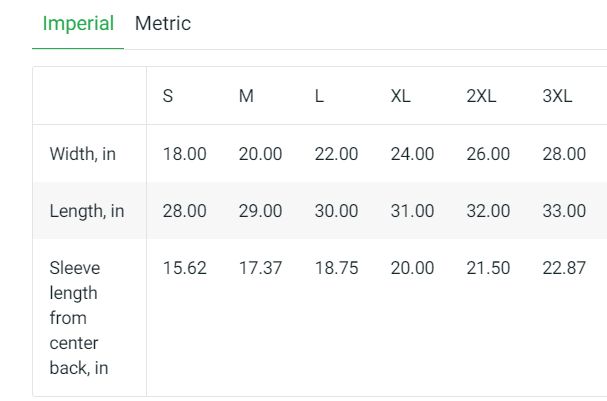The height and width of the screenshot is (401, 607).
Task: Click the 24.00 width value for XL
Action: 412,154
